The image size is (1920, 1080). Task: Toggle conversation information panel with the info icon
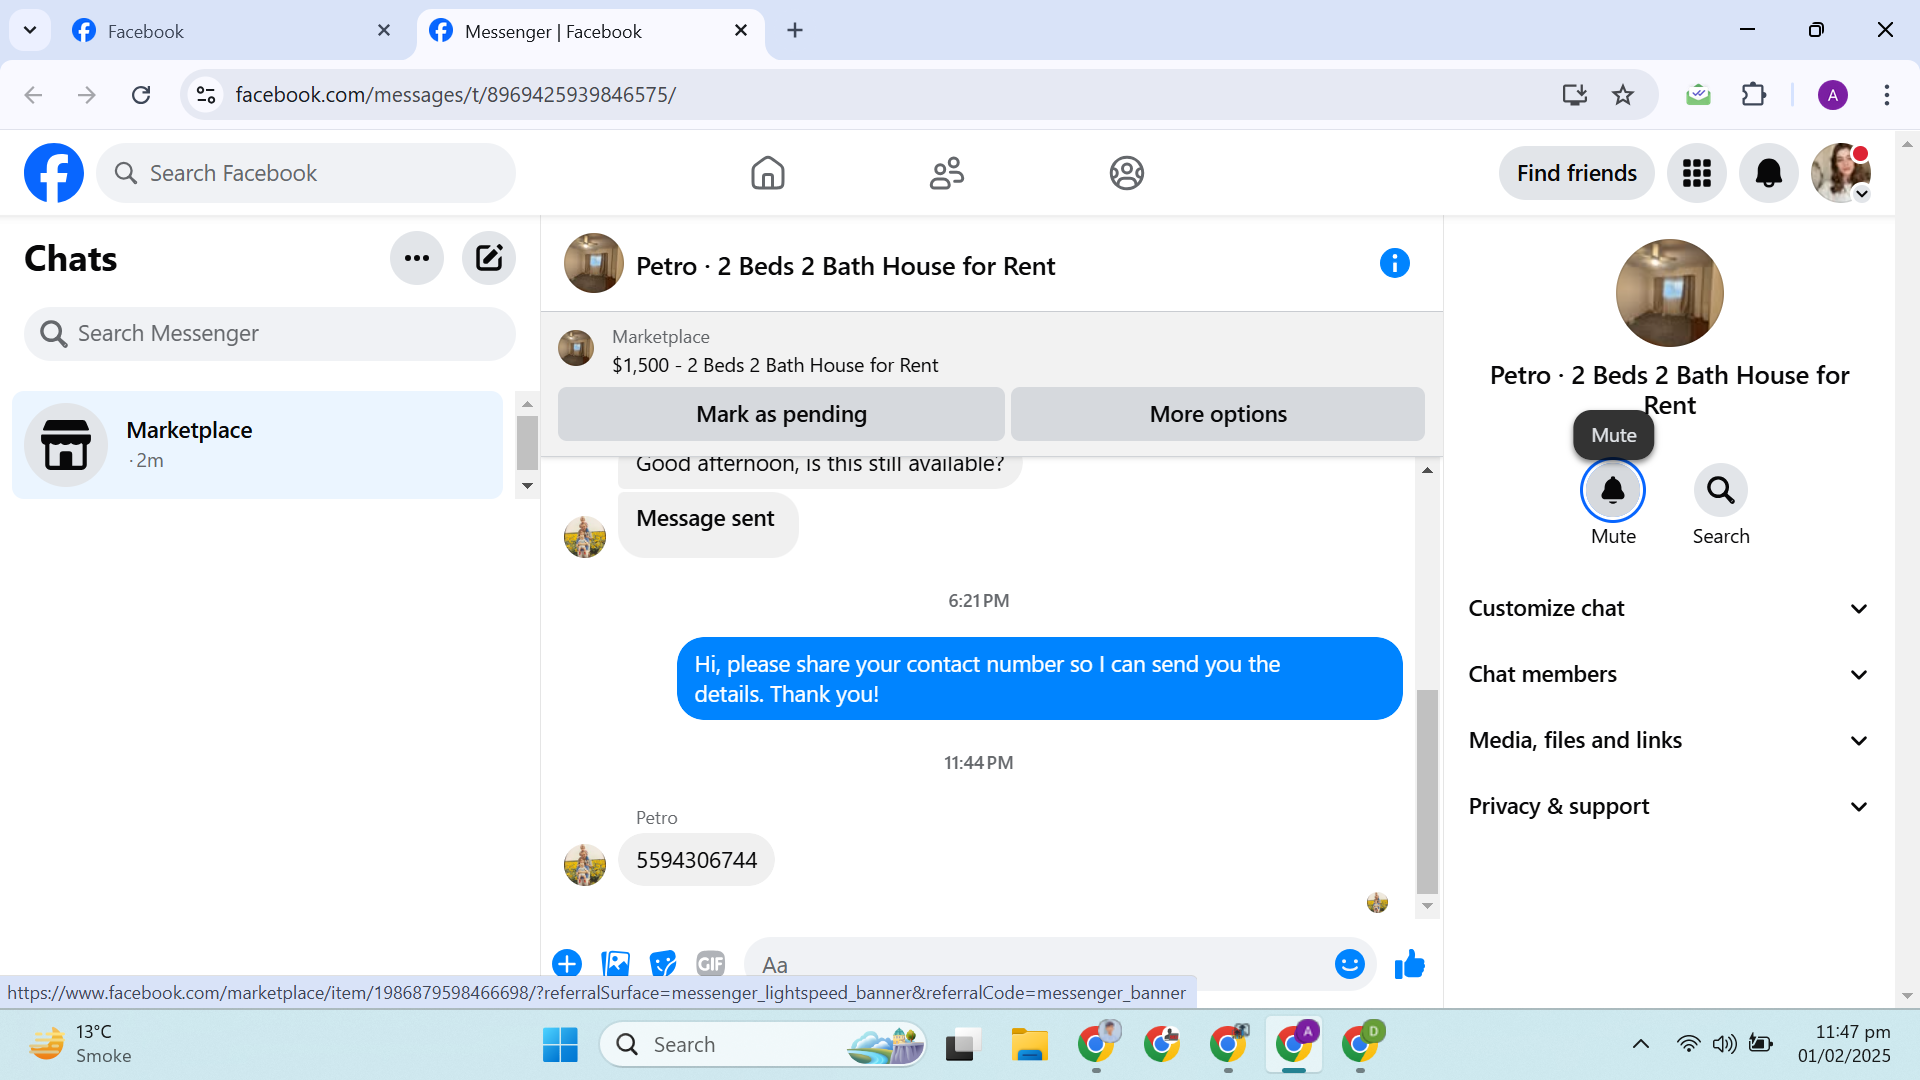(x=1394, y=263)
